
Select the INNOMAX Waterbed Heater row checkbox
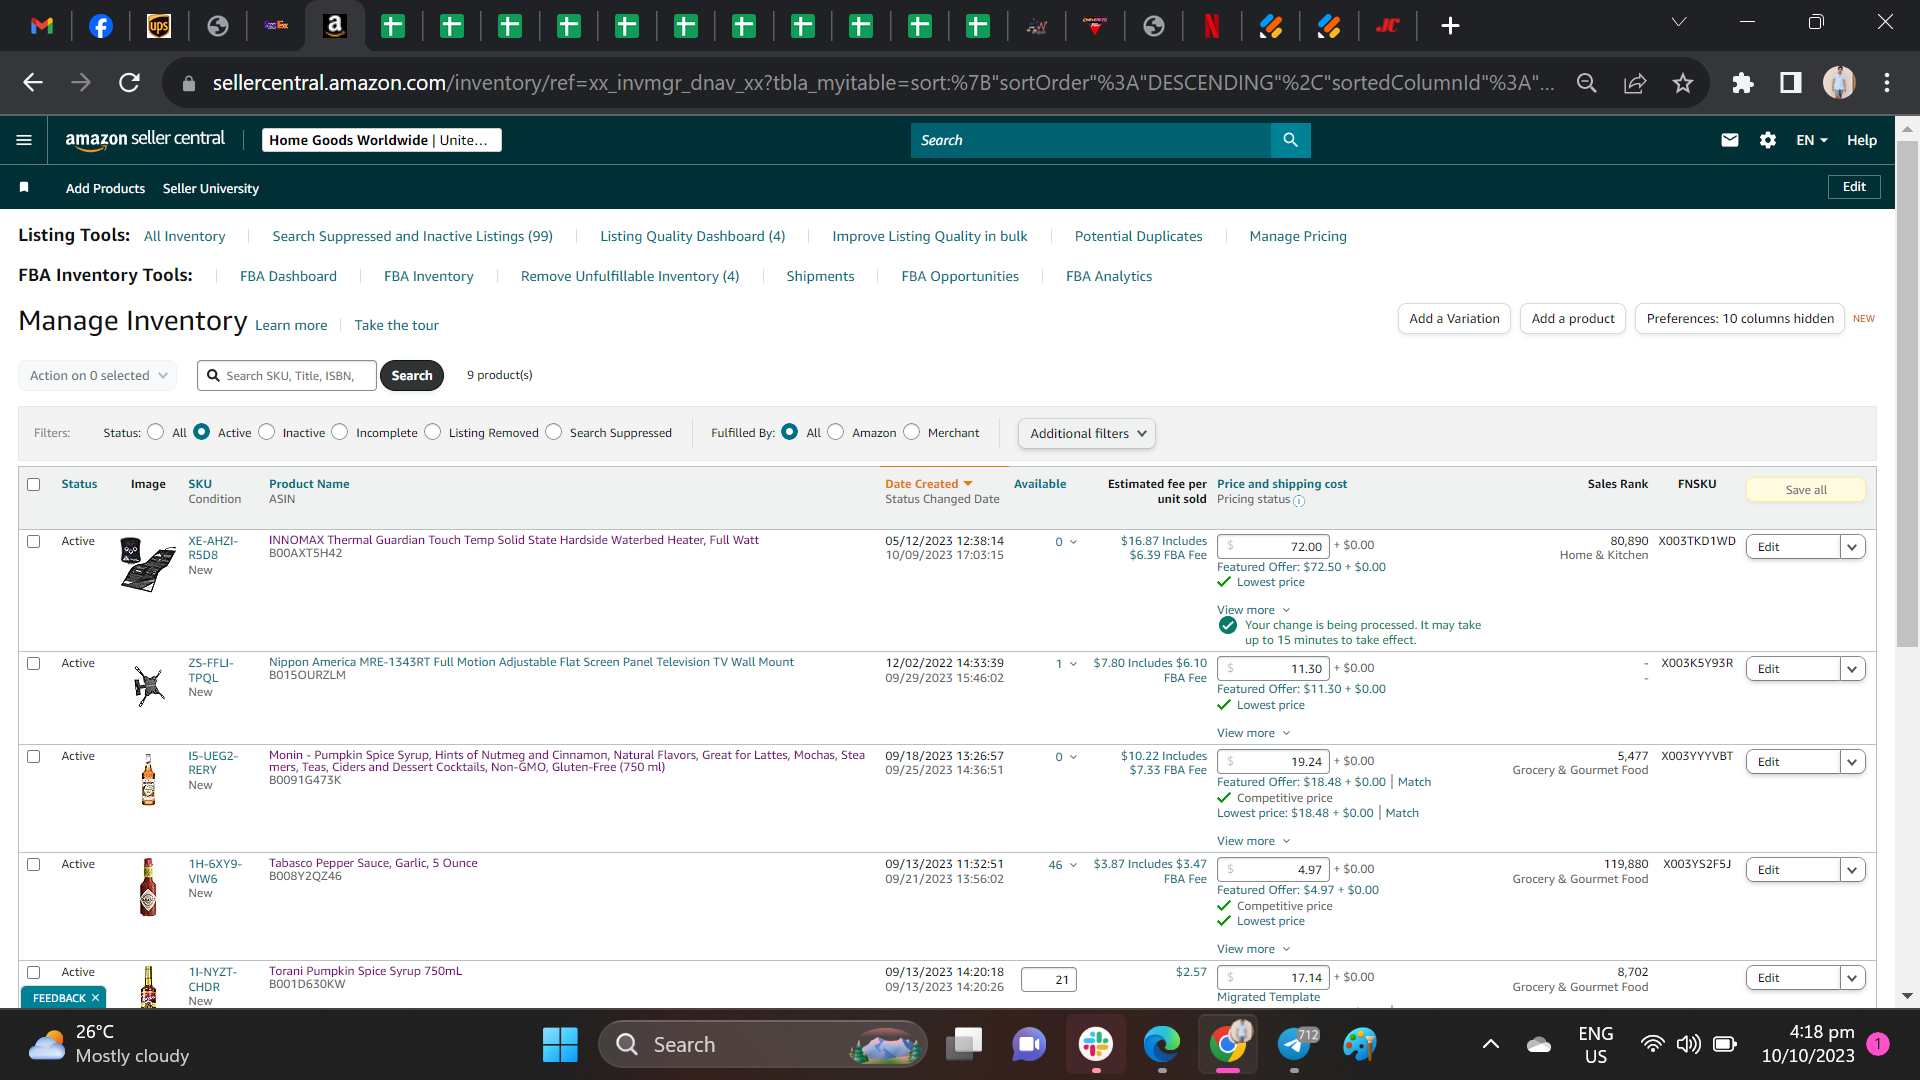[34, 542]
